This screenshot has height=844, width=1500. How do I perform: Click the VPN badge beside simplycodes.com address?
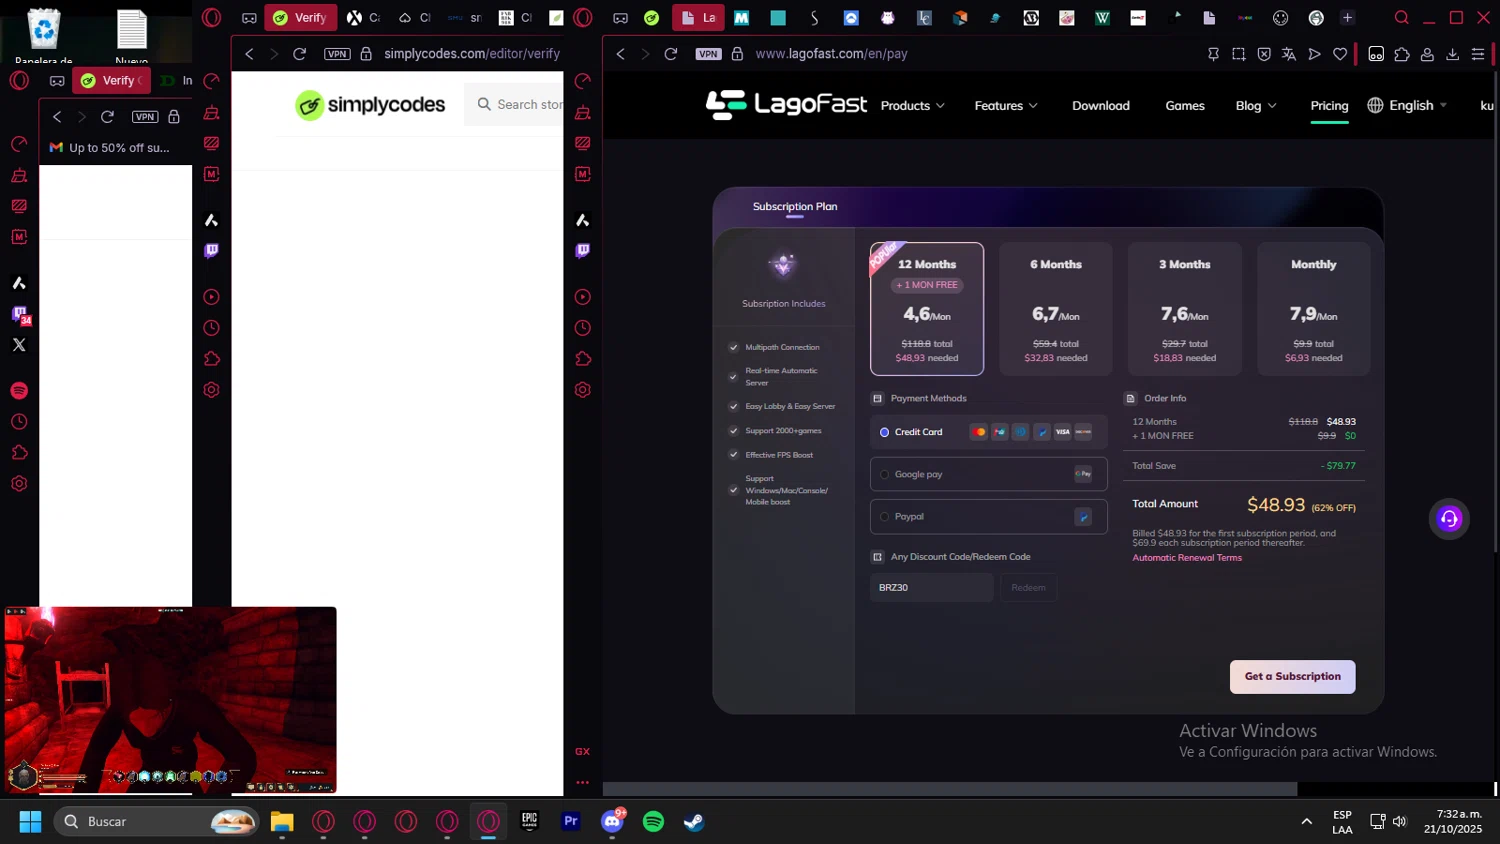tap(337, 54)
